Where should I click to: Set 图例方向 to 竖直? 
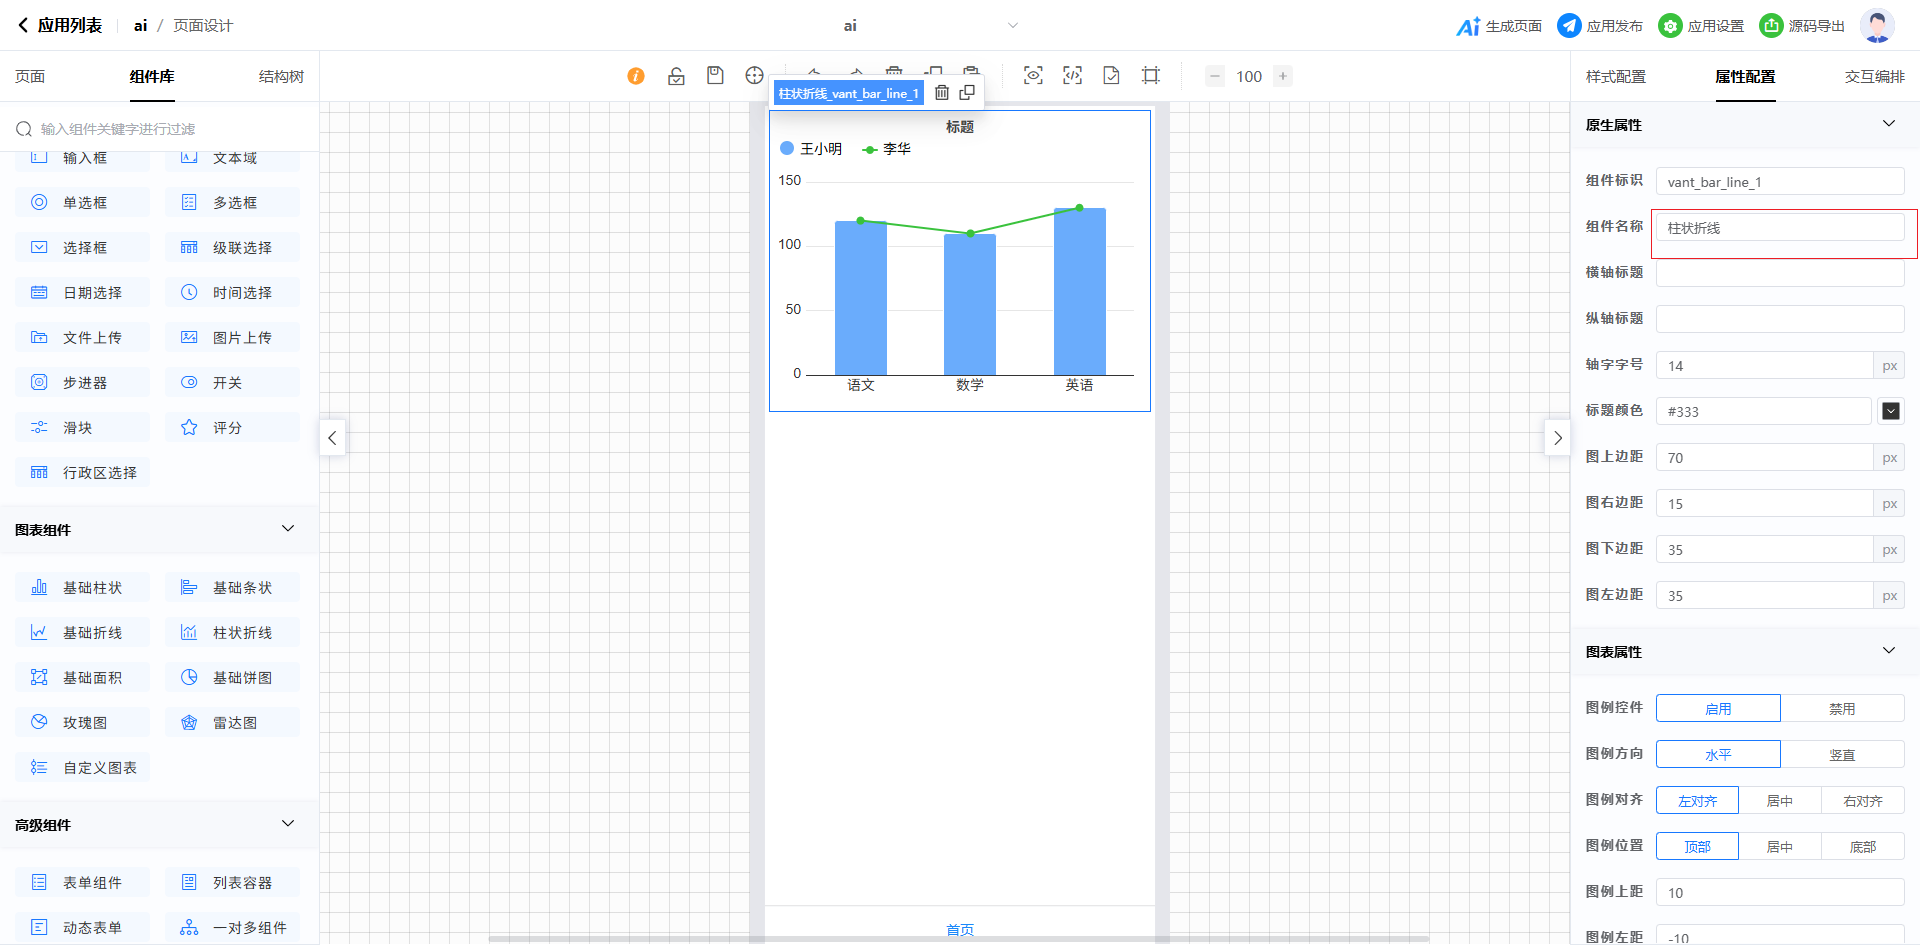click(1841, 754)
